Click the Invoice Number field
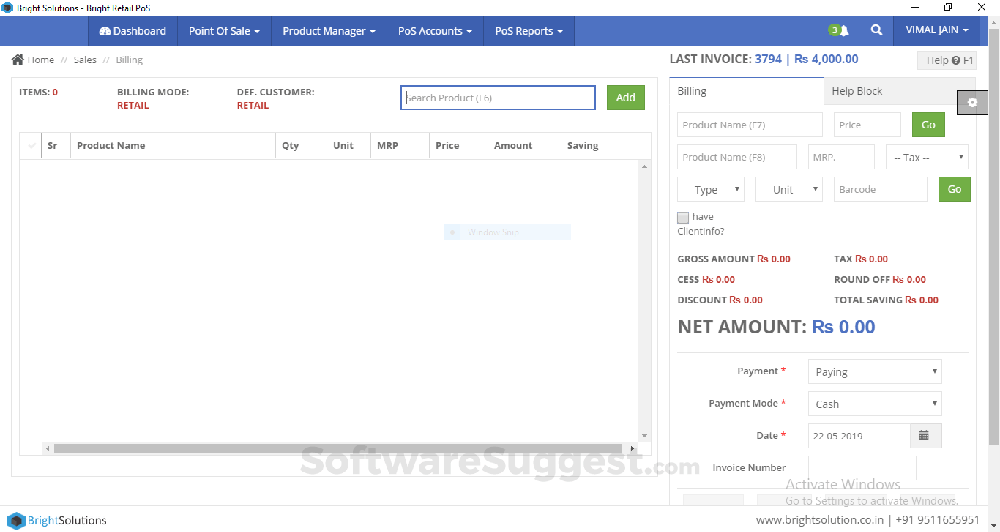This screenshot has height=532, width=1000. pos(862,468)
